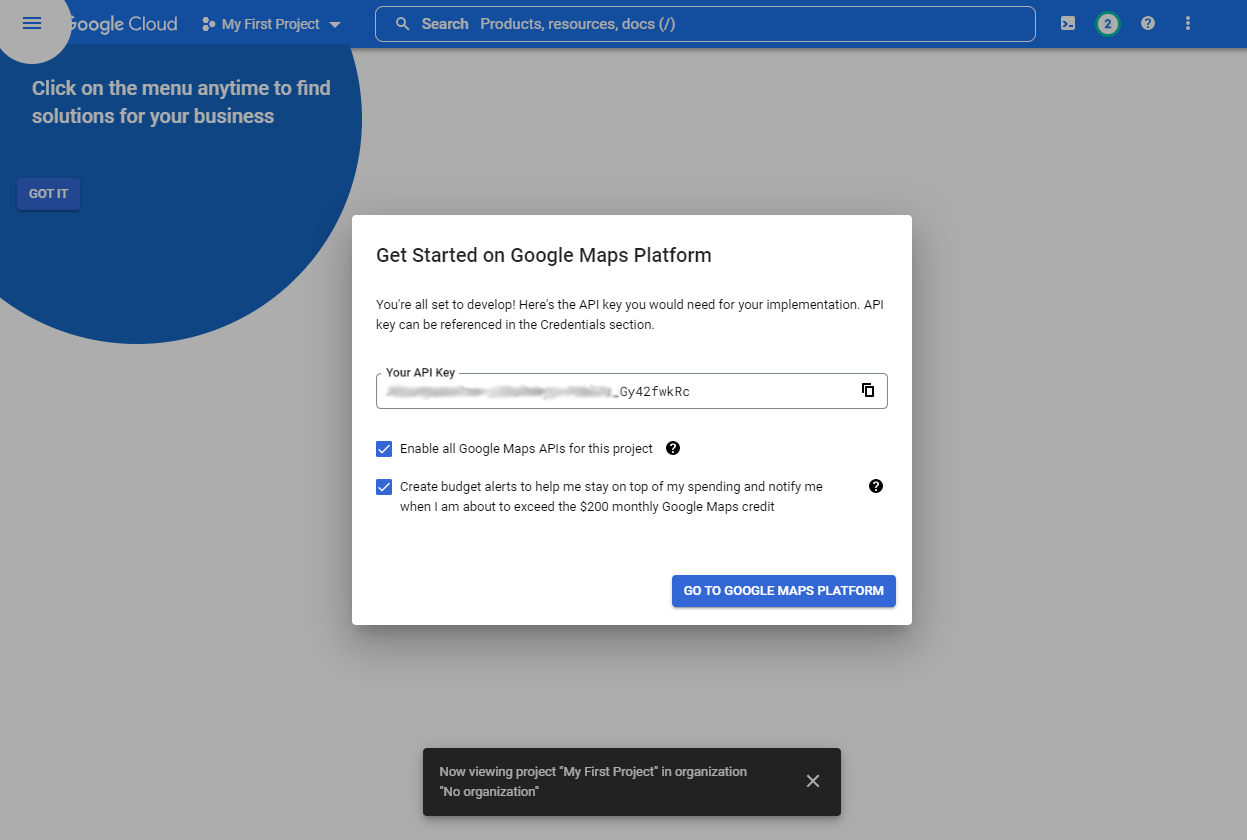Open the help question mark menu
The height and width of the screenshot is (840, 1247).
[x=1148, y=23]
